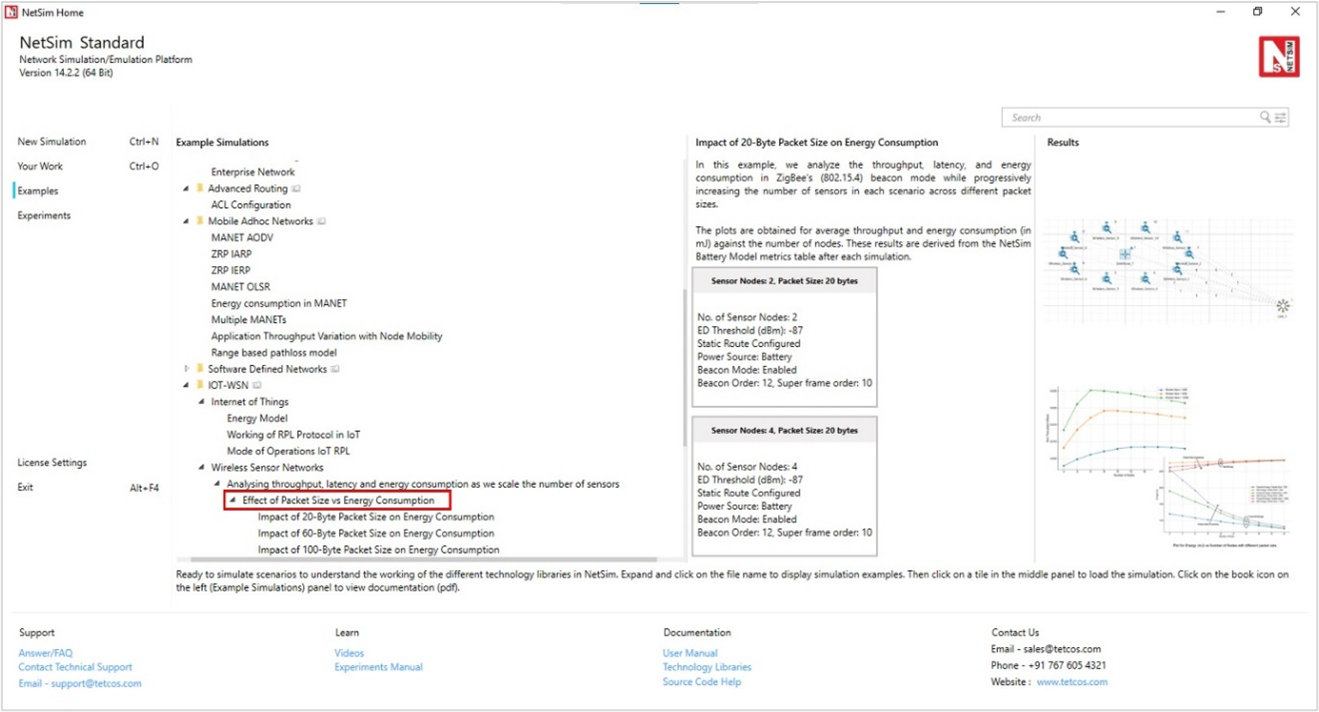1319x712 pixels.
Task: Go to Your Work section
Action: click(x=40, y=166)
